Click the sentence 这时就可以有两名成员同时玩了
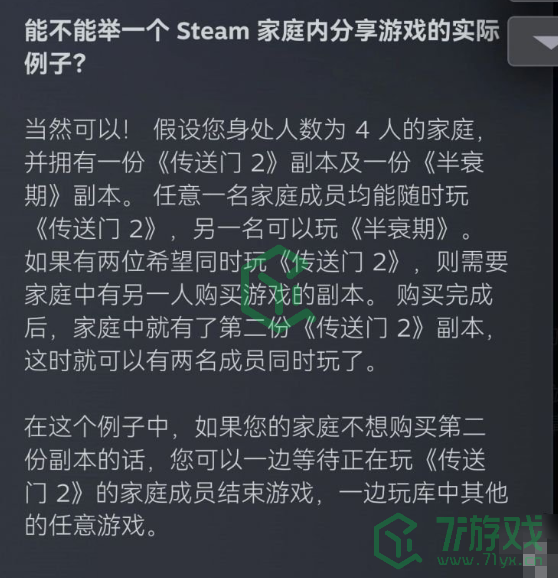This screenshot has height=578, width=558. [200, 360]
